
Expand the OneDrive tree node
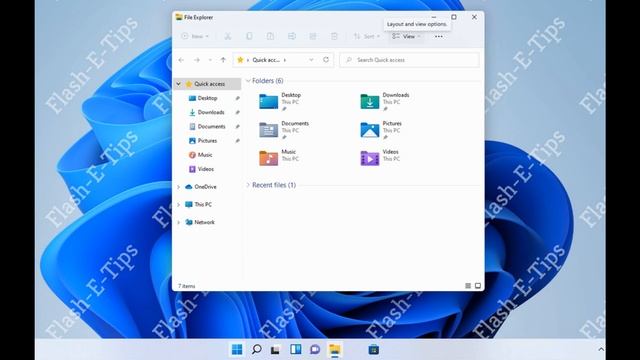(178, 187)
